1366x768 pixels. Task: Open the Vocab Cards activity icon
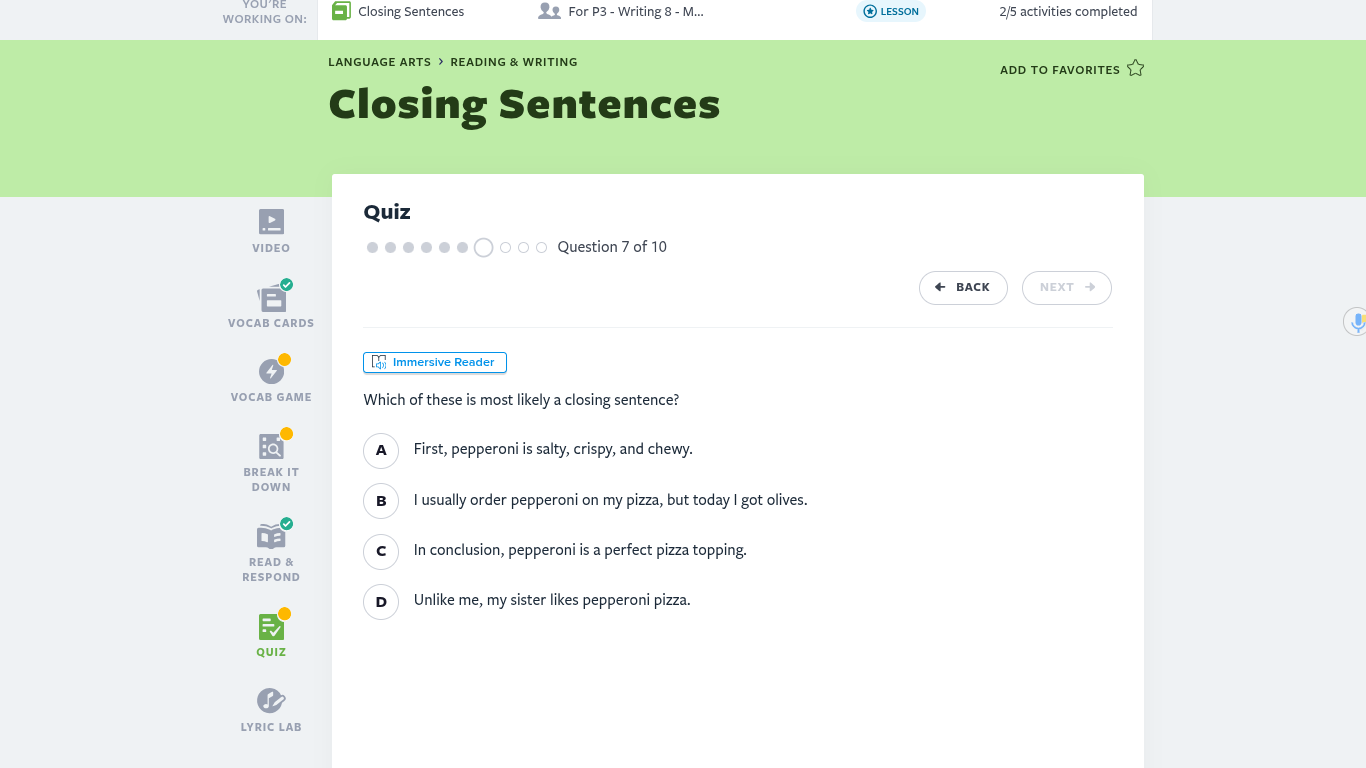(x=271, y=298)
